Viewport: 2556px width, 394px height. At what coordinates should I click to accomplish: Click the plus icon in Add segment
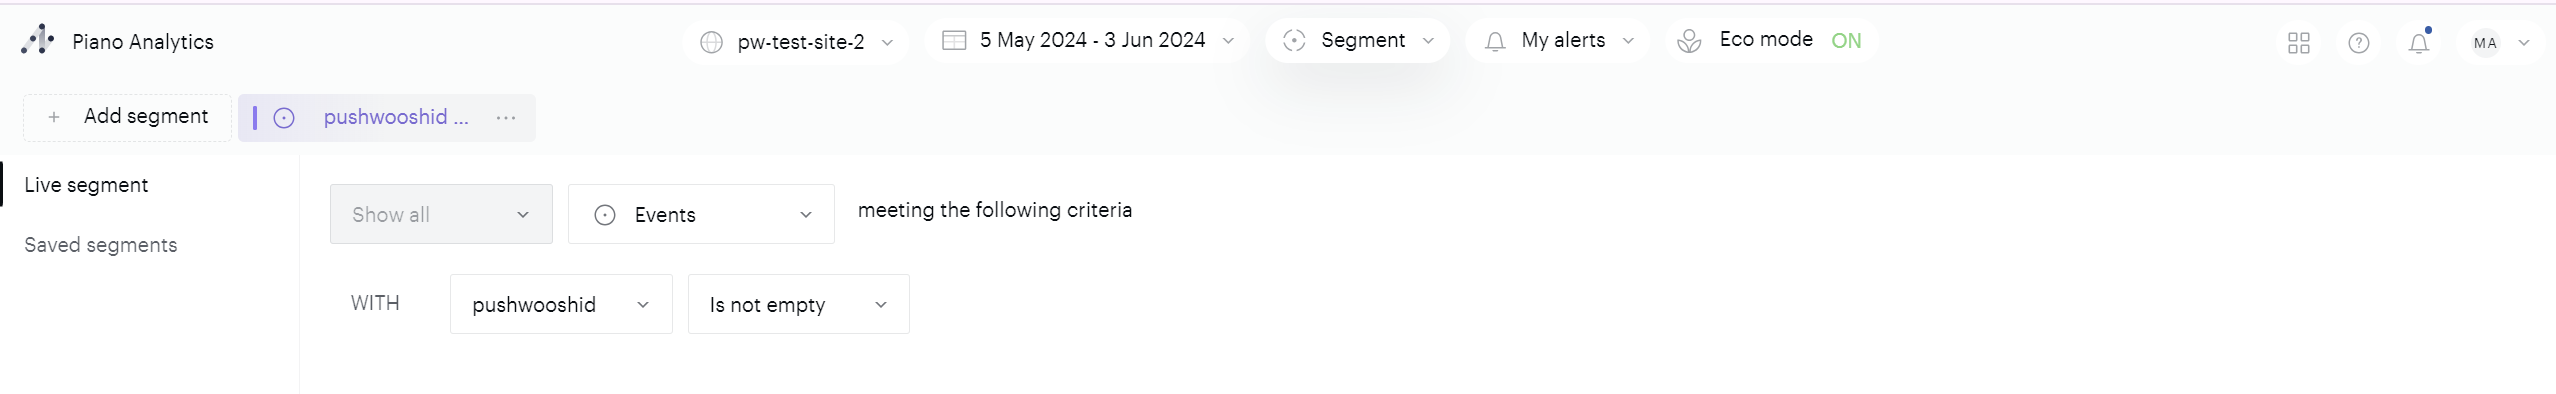tap(54, 117)
